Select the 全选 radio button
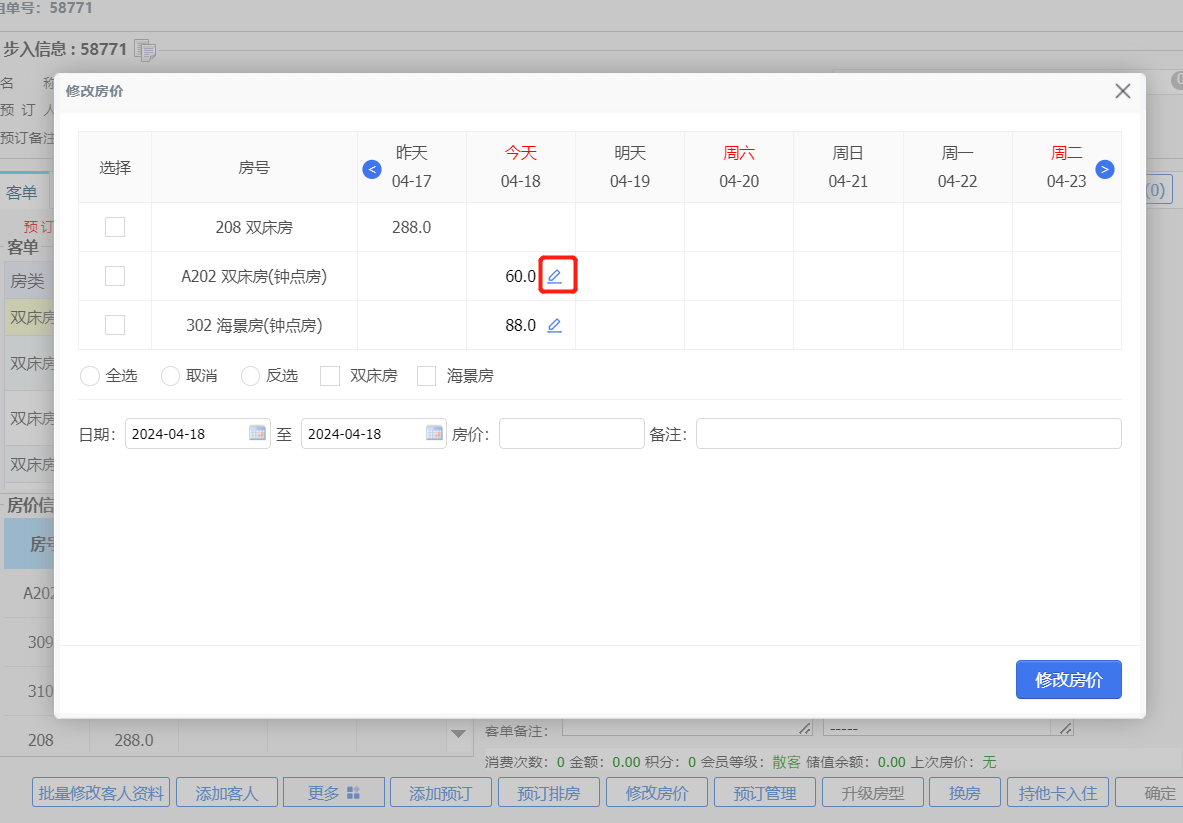Image resolution: width=1183 pixels, height=823 pixels. [x=90, y=376]
